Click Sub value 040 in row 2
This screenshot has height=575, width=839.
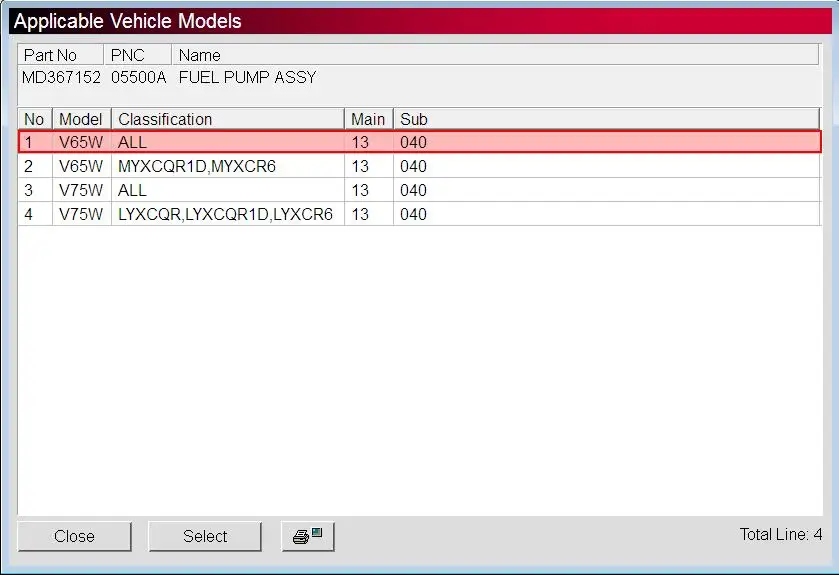(607, 166)
